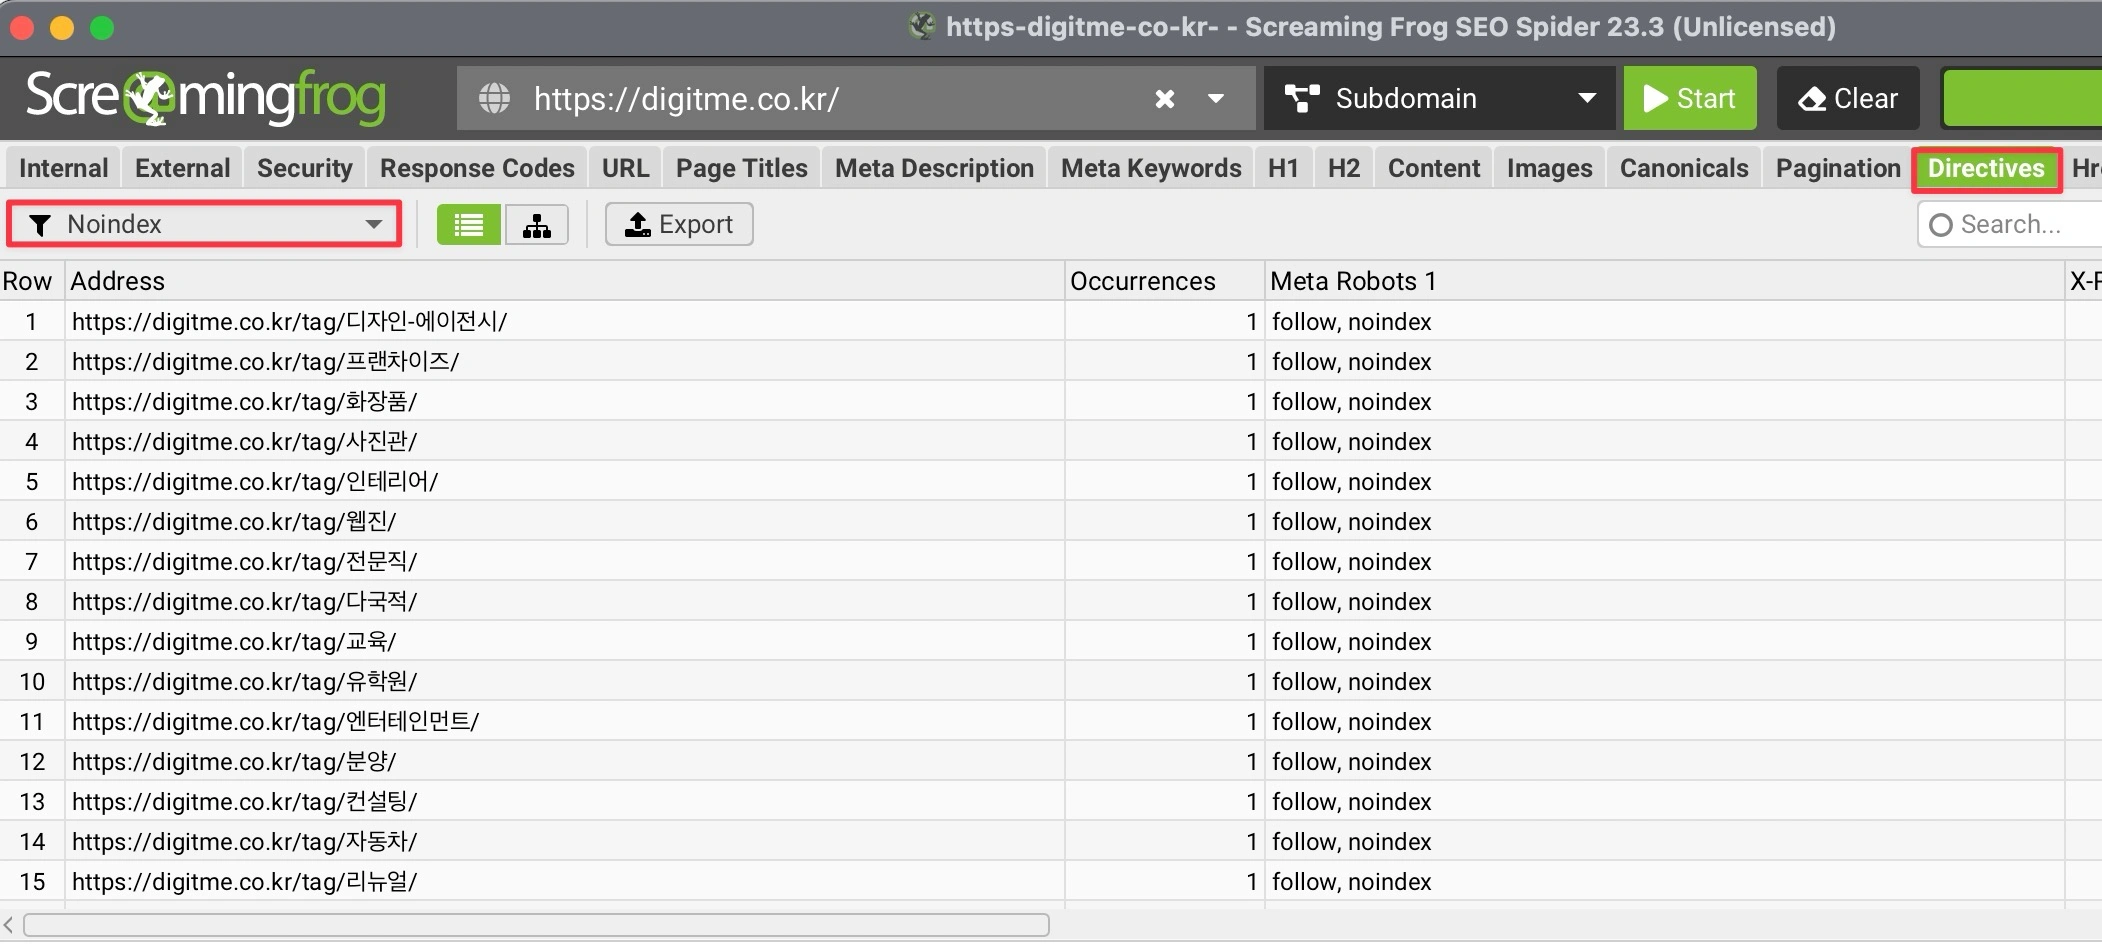
Task: Click the macOS minimize (yellow) button
Action: [62, 28]
